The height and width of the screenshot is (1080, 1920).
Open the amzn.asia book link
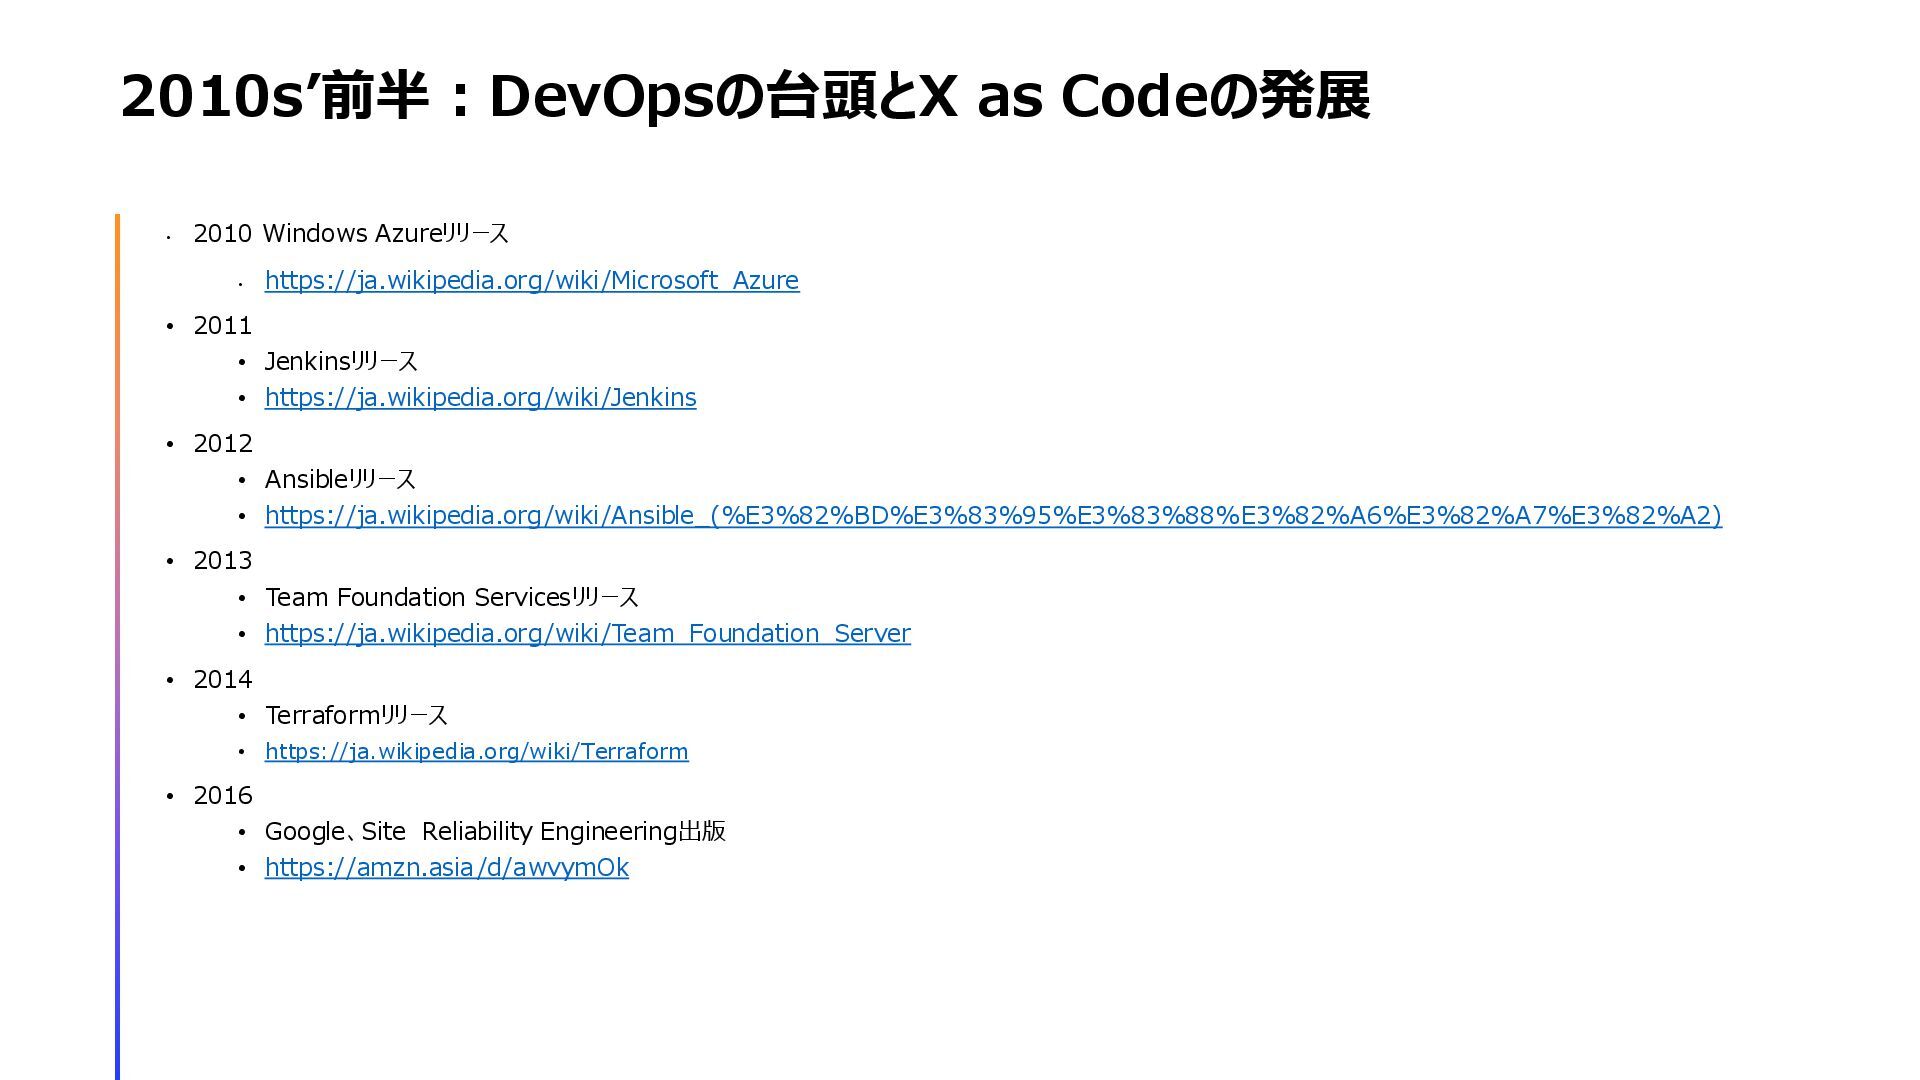point(446,868)
